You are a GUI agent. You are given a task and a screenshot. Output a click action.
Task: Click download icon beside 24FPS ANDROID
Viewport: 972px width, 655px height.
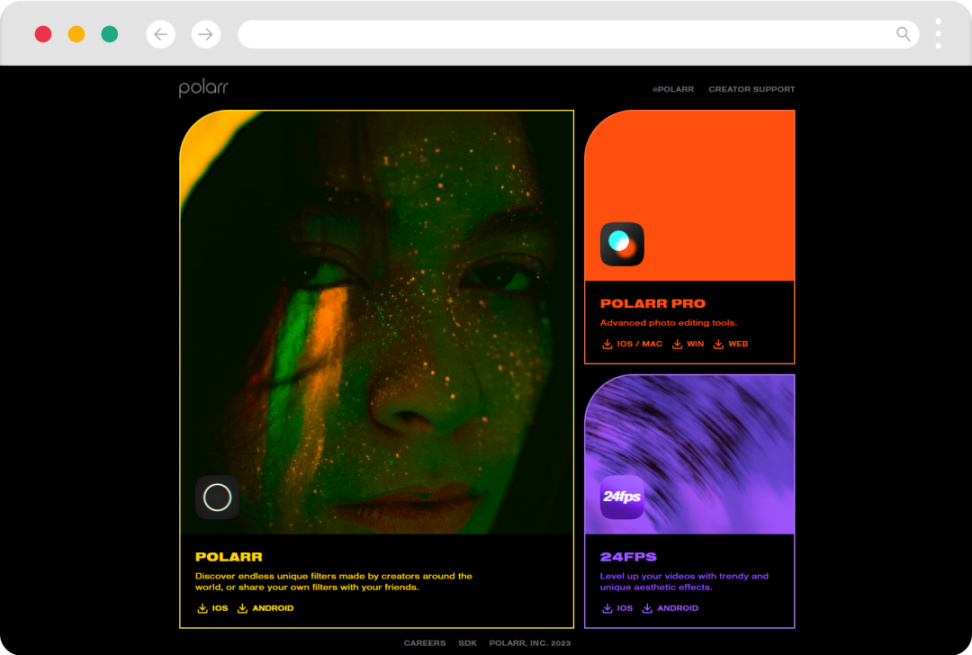(x=647, y=609)
